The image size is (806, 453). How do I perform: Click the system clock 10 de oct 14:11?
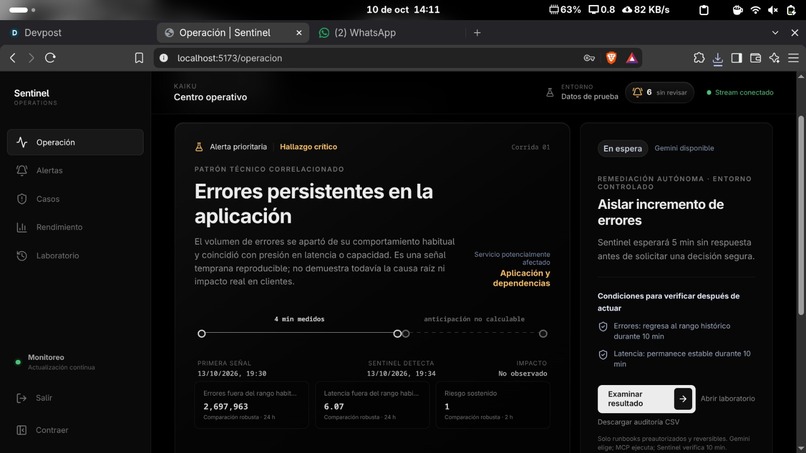pyautogui.click(x=403, y=10)
